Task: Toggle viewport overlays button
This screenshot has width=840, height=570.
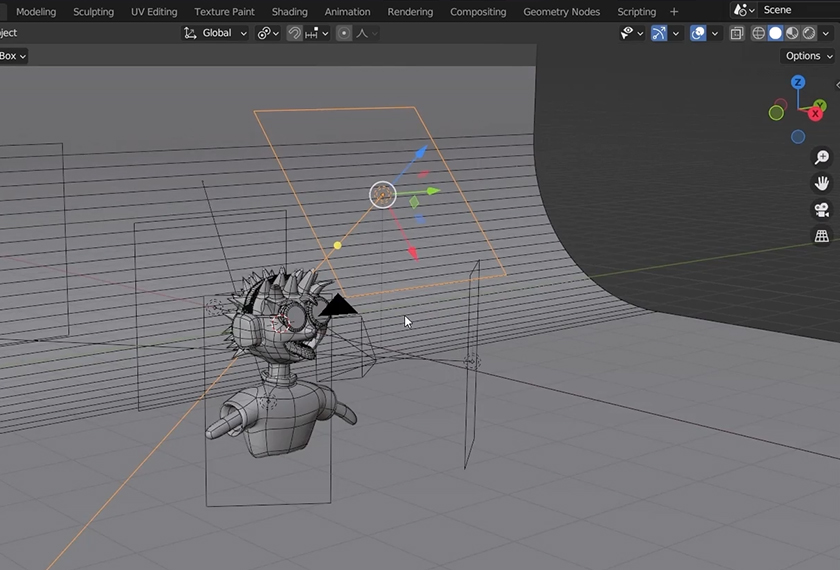Action: [x=698, y=33]
